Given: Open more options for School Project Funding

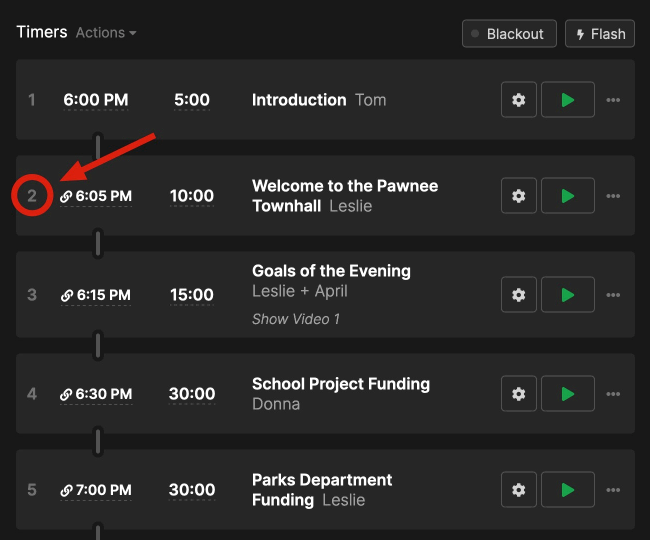Looking at the screenshot, I should coord(613,394).
